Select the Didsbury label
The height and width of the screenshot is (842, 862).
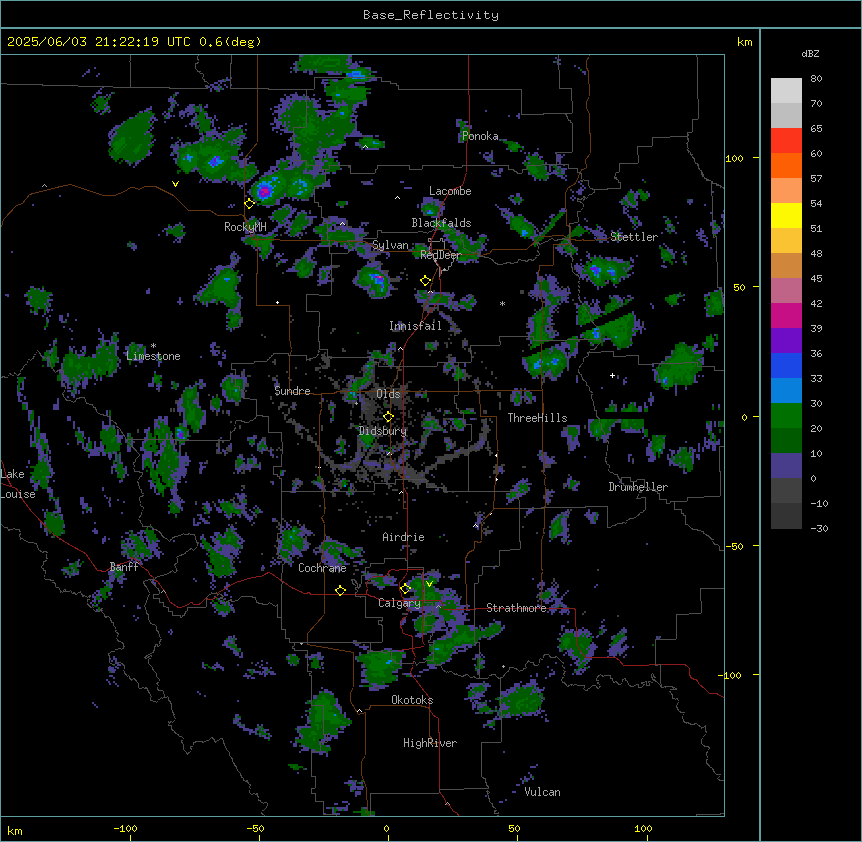click(383, 431)
